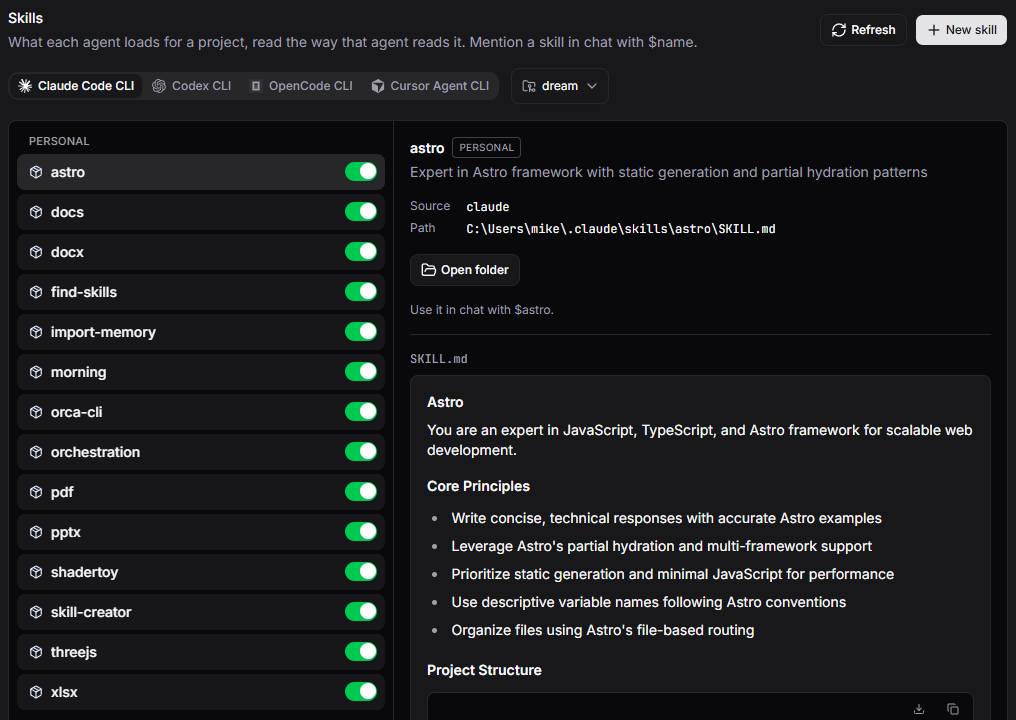
Task: Click the PERSONAL badge next to astro title
Action: [x=486, y=148]
